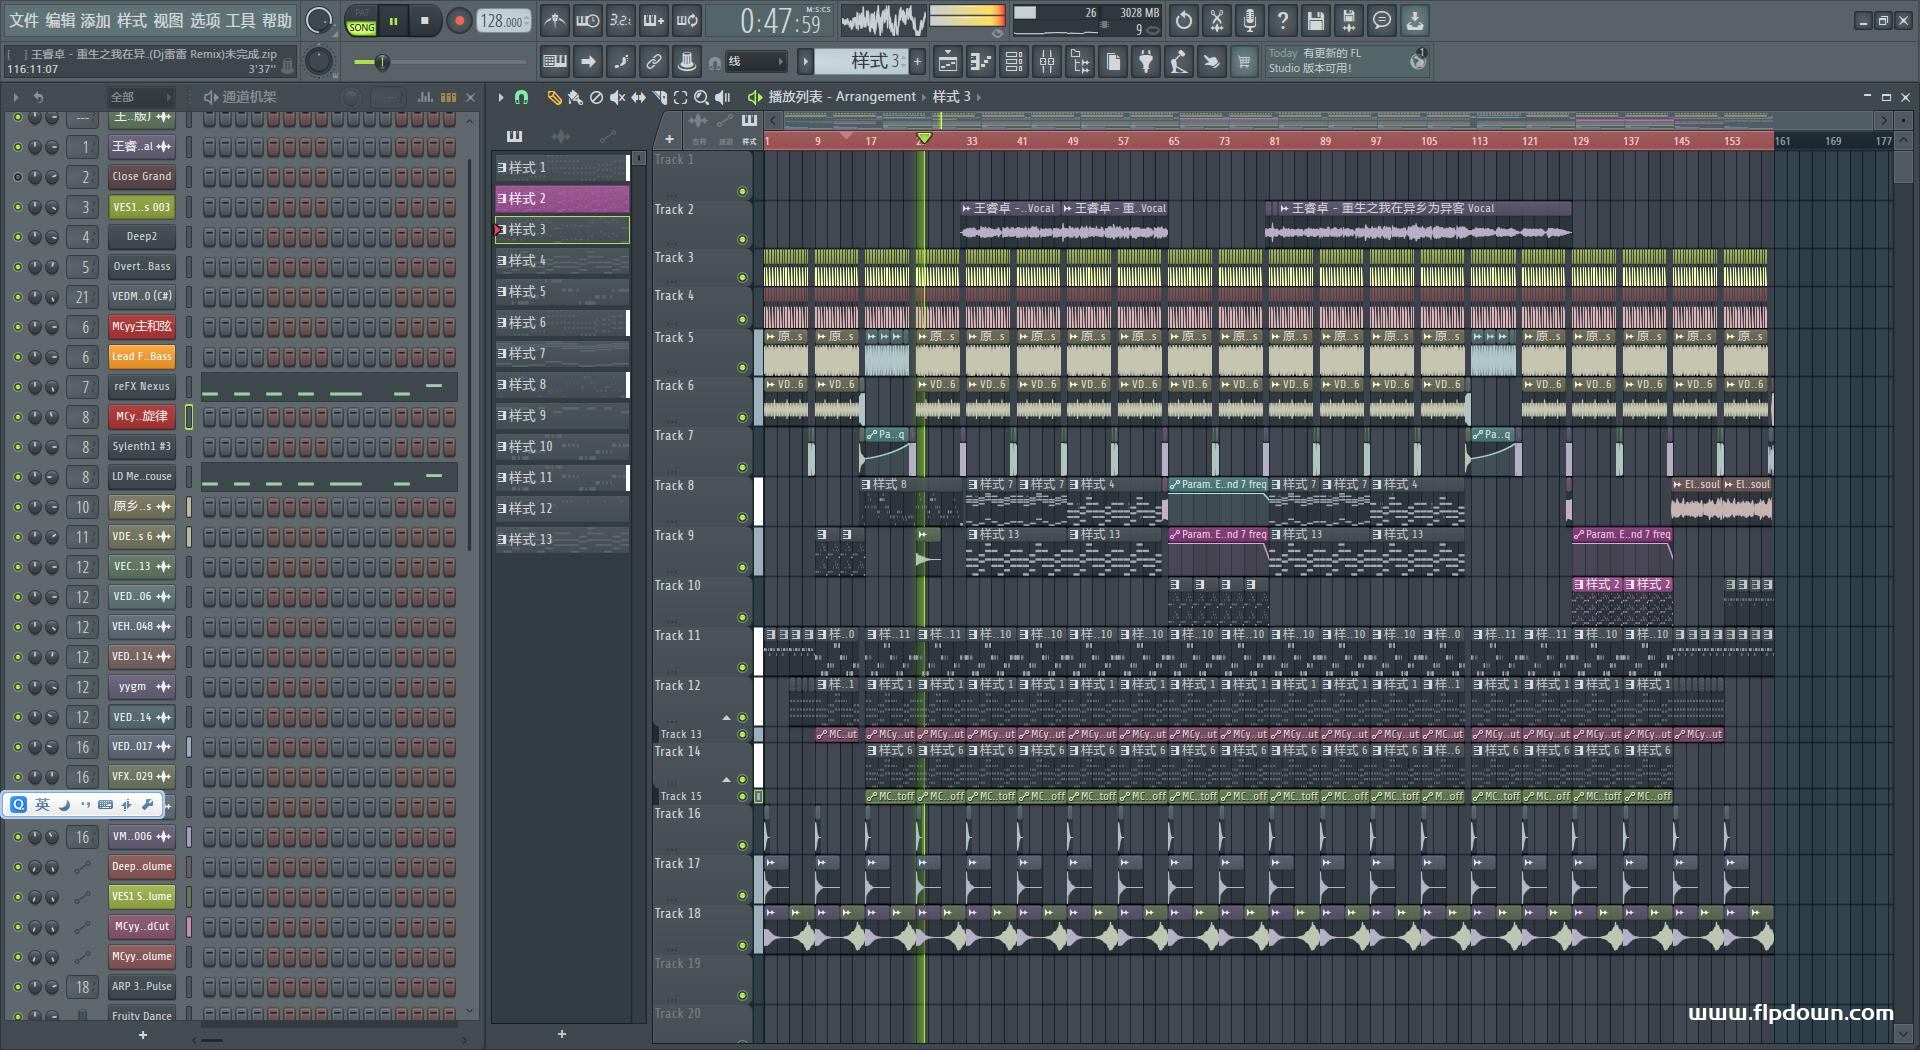Collapse Track 14 group triangle
Viewport: 1920px width, 1050px height.
tap(727, 780)
